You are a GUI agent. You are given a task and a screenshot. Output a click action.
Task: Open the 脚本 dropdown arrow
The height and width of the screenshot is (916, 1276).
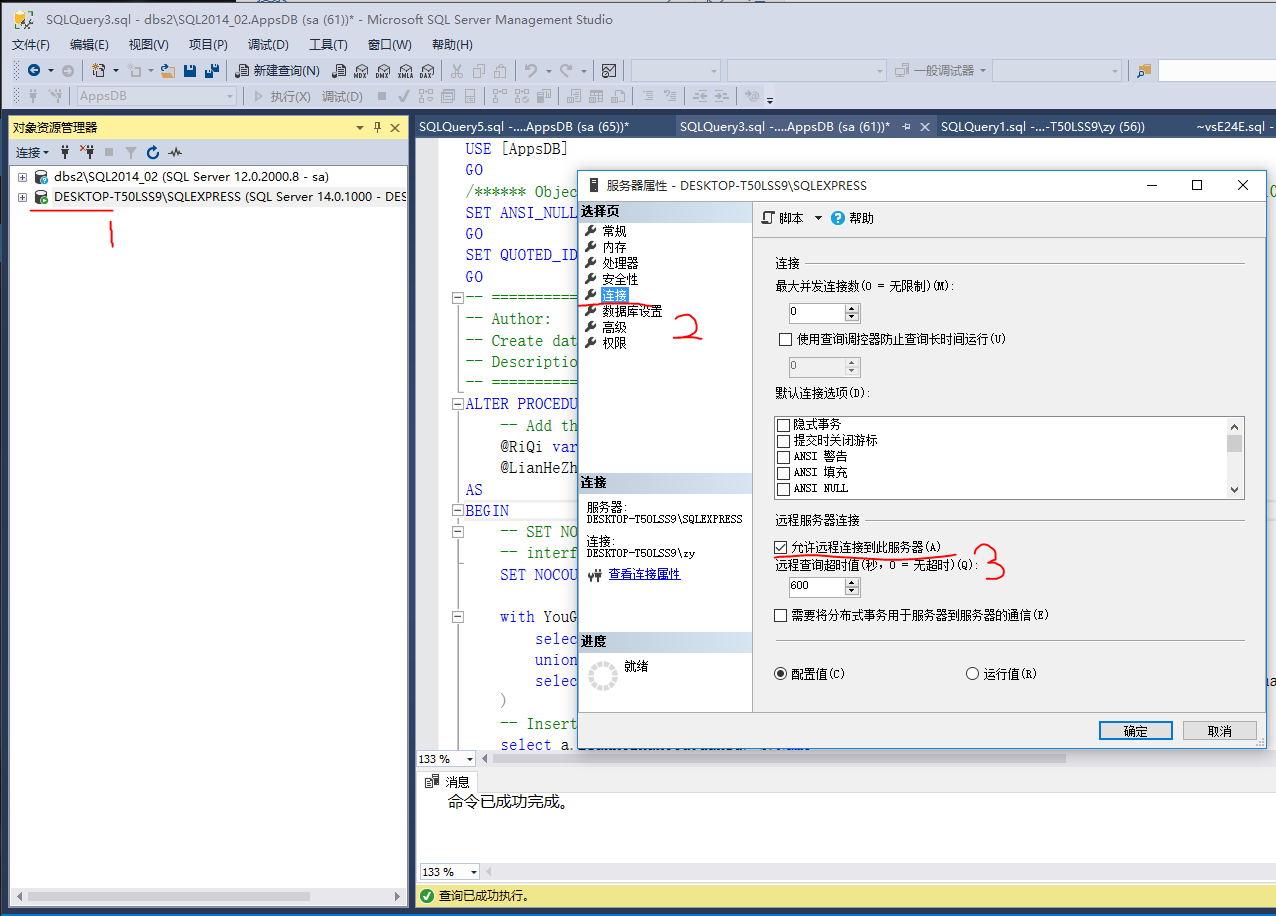tap(818, 218)
